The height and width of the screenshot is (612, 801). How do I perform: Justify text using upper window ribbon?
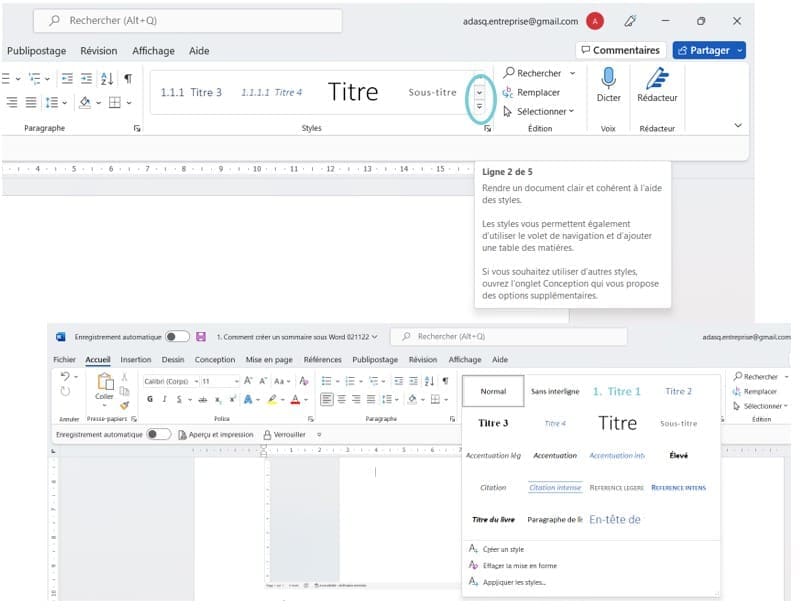(31, 103)
